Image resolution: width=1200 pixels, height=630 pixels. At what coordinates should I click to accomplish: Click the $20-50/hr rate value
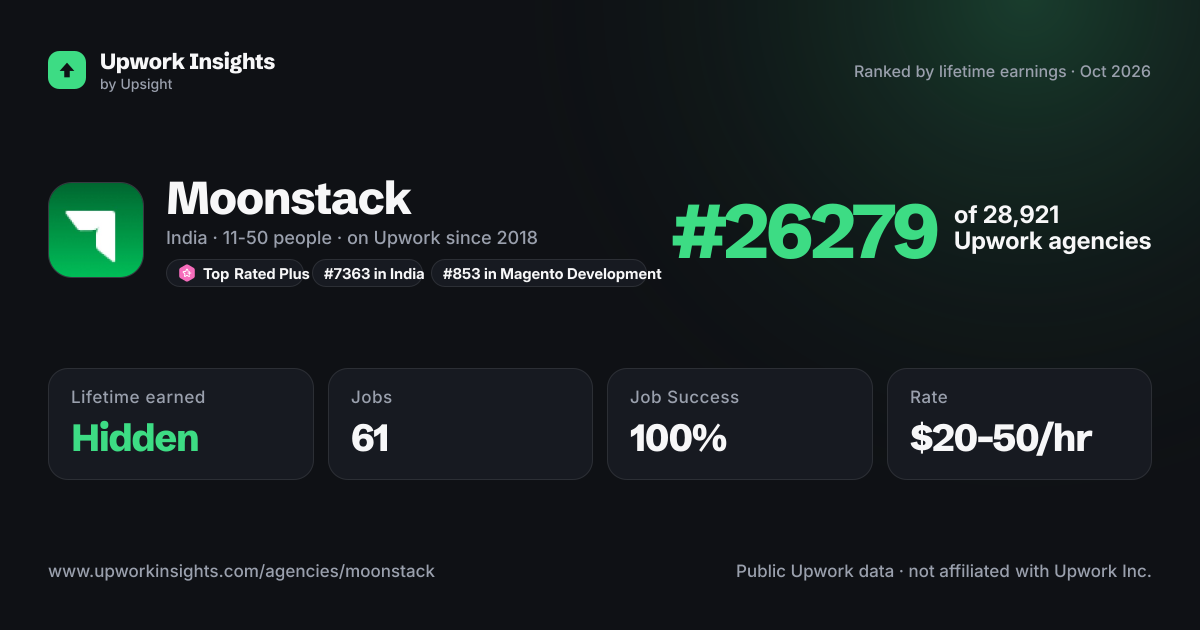point(1001,438)
